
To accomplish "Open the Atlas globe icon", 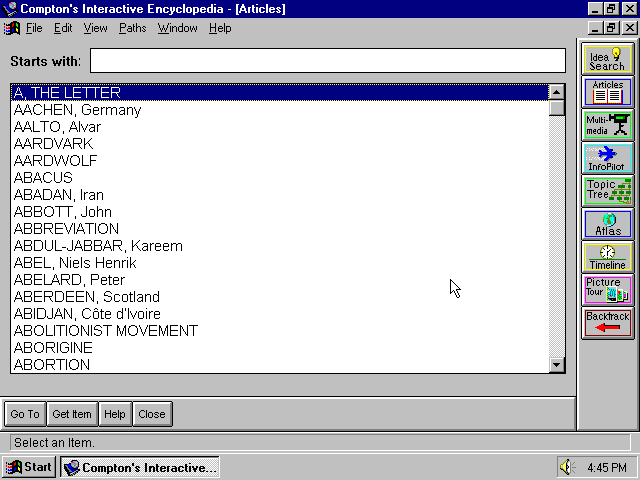I will [608, 224].
